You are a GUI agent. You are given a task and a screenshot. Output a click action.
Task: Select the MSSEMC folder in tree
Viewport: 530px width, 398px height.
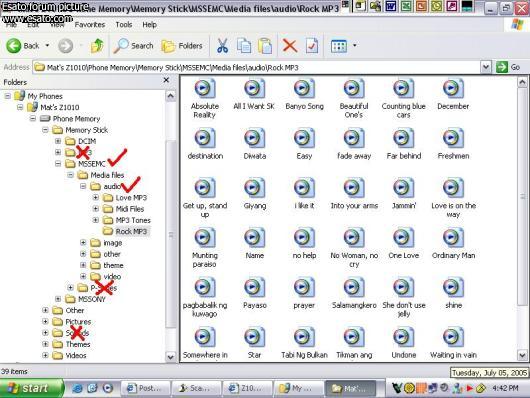click(91, 164)
